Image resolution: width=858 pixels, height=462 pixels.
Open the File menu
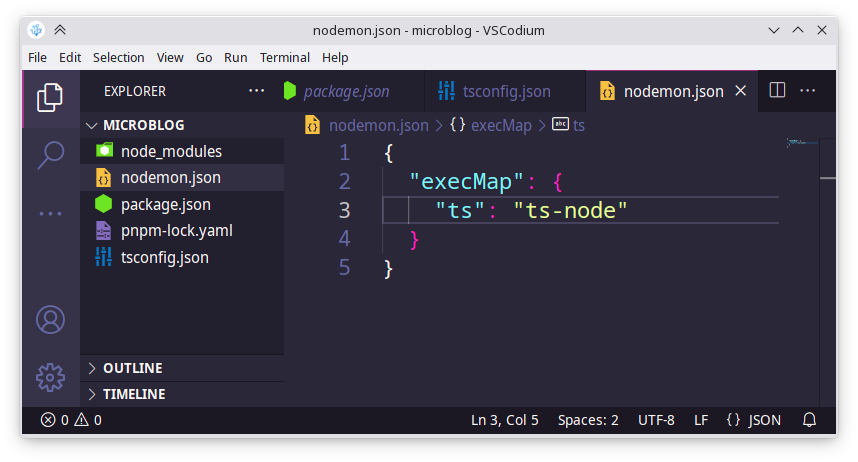[37, 57]
